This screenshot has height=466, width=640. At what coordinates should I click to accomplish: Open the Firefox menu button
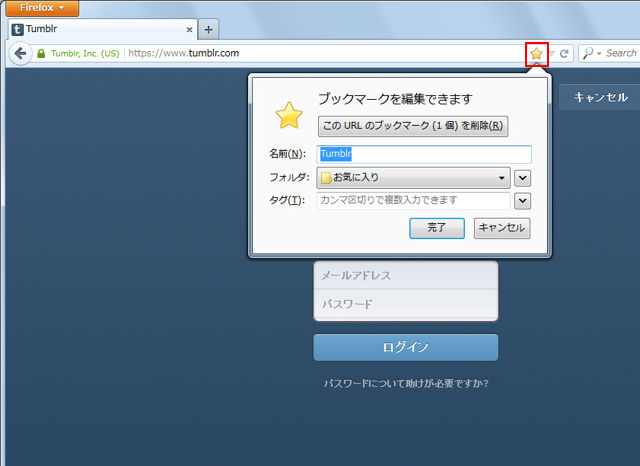point(42,8)
